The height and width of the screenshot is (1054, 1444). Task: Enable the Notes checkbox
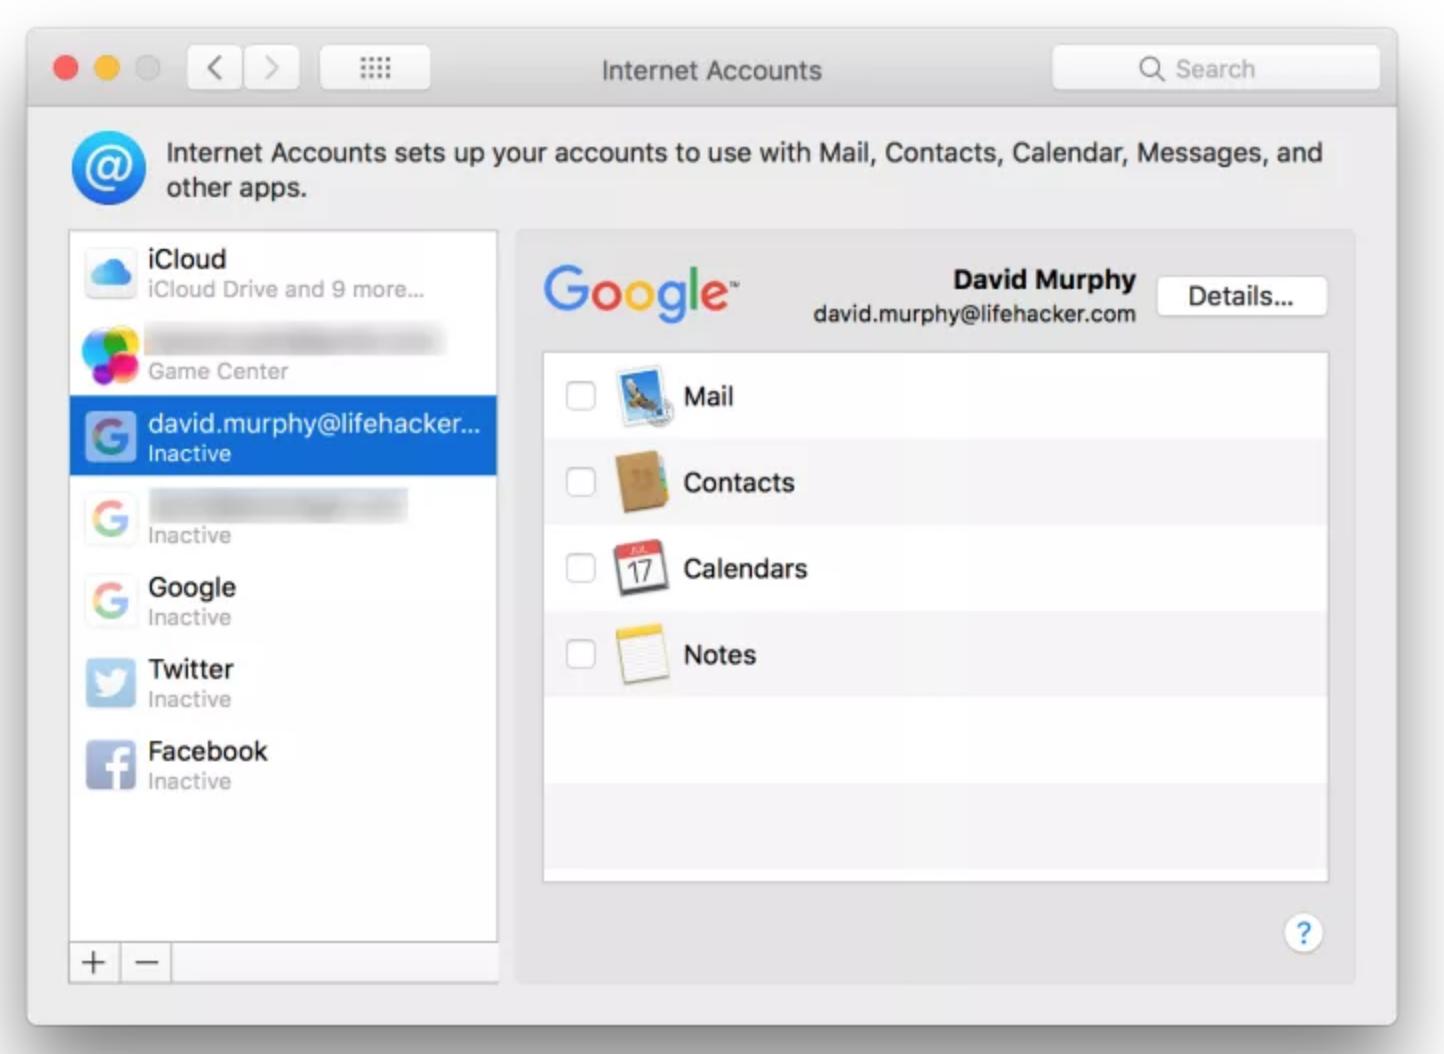point(580,654)
